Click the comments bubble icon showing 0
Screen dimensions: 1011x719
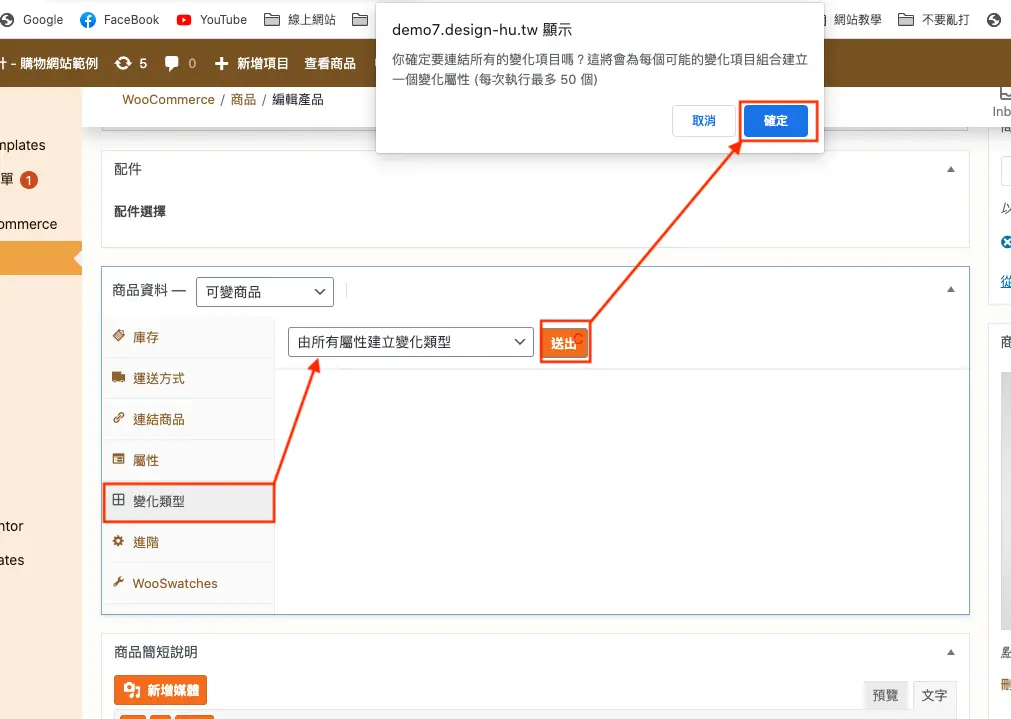point(172,63)
